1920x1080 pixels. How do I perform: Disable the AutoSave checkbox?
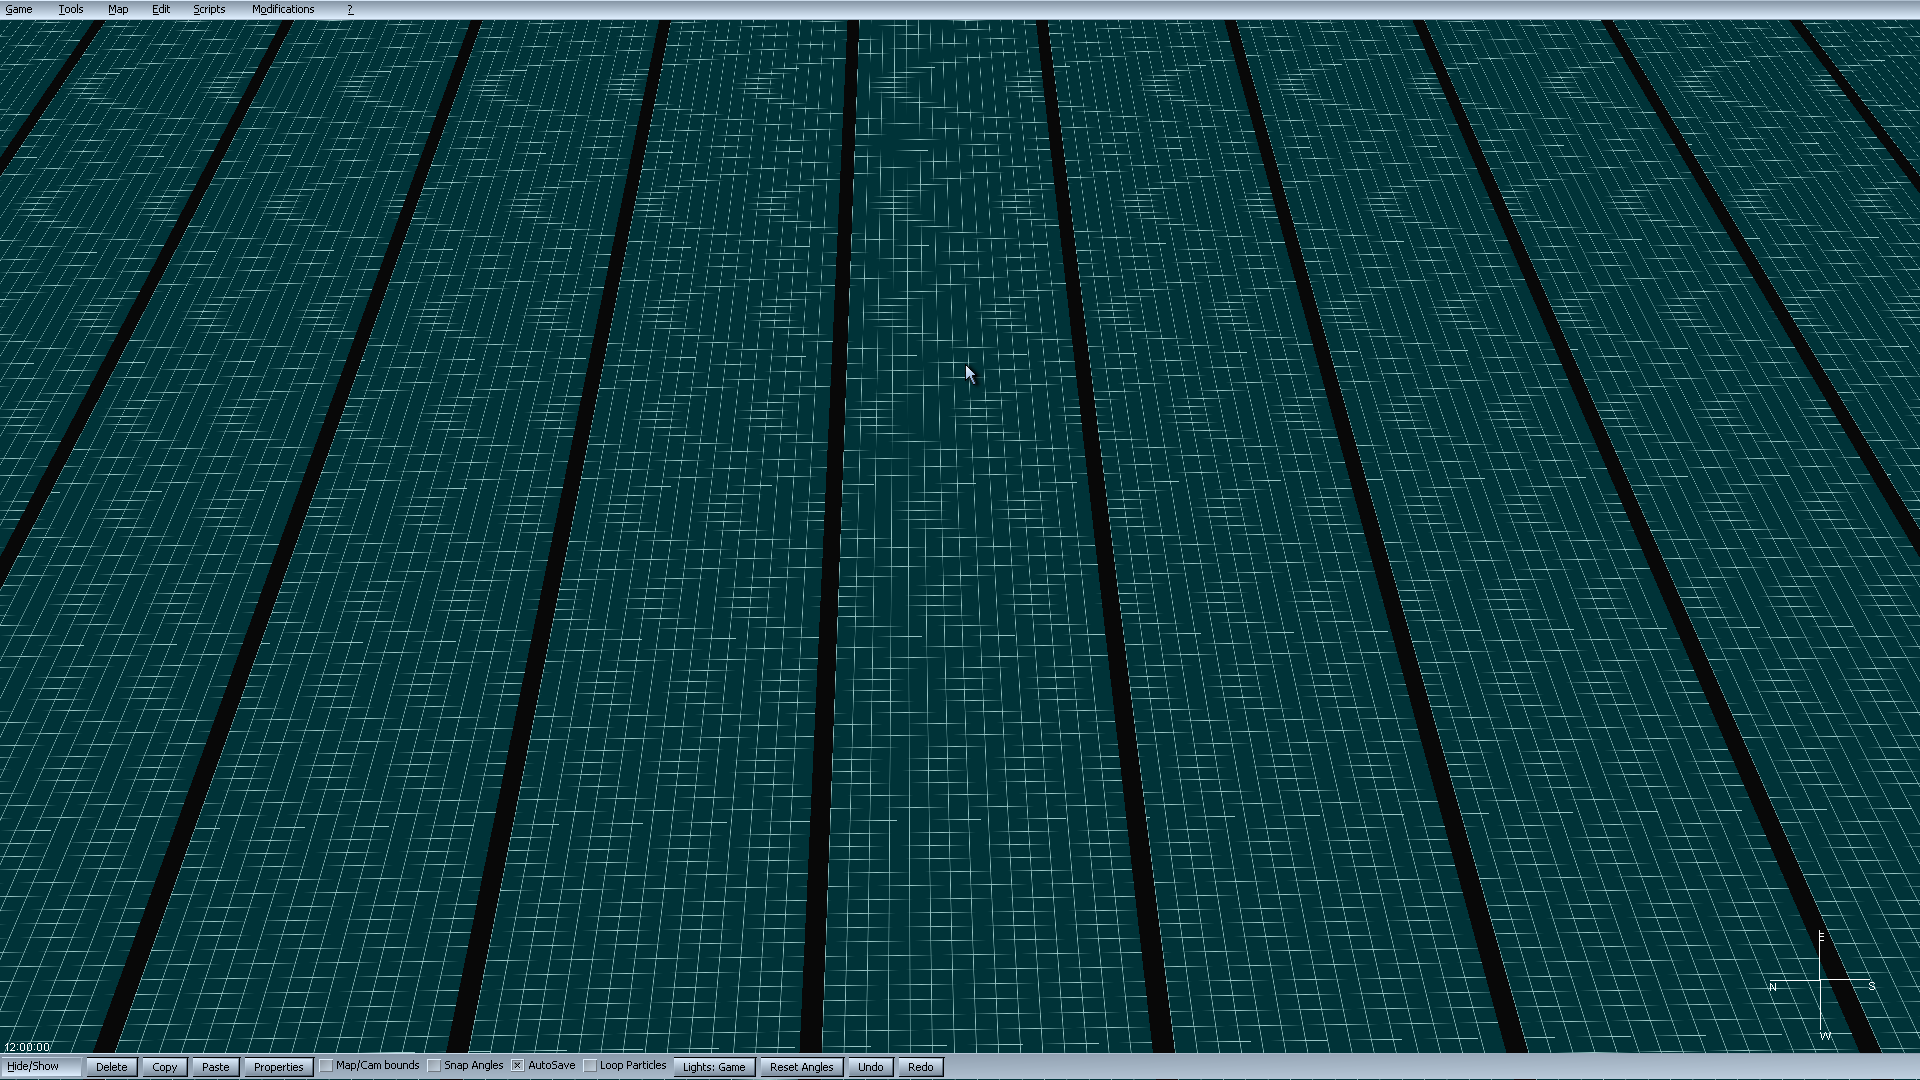518,1066
